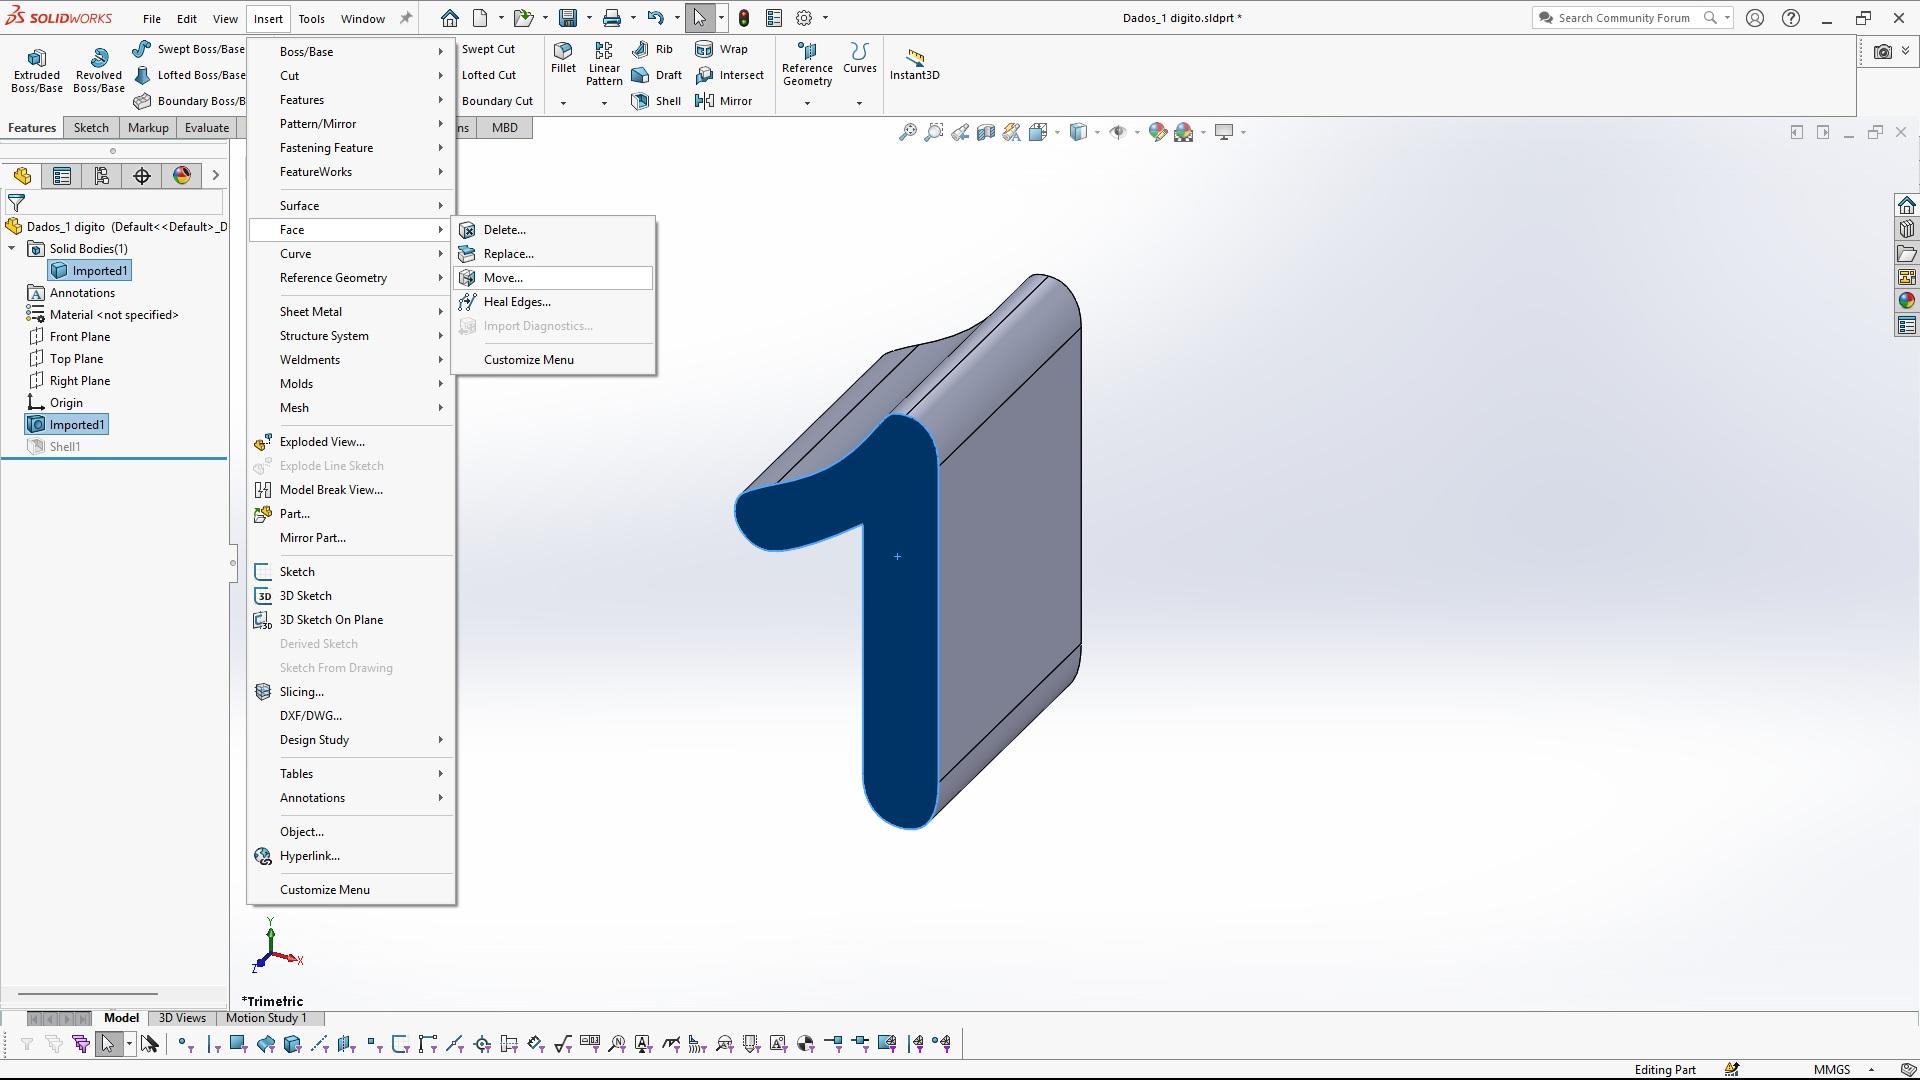Open the DimXpertManager tab icon
Viewport: 1920px width, 1080px height.
tap(142, 176)
